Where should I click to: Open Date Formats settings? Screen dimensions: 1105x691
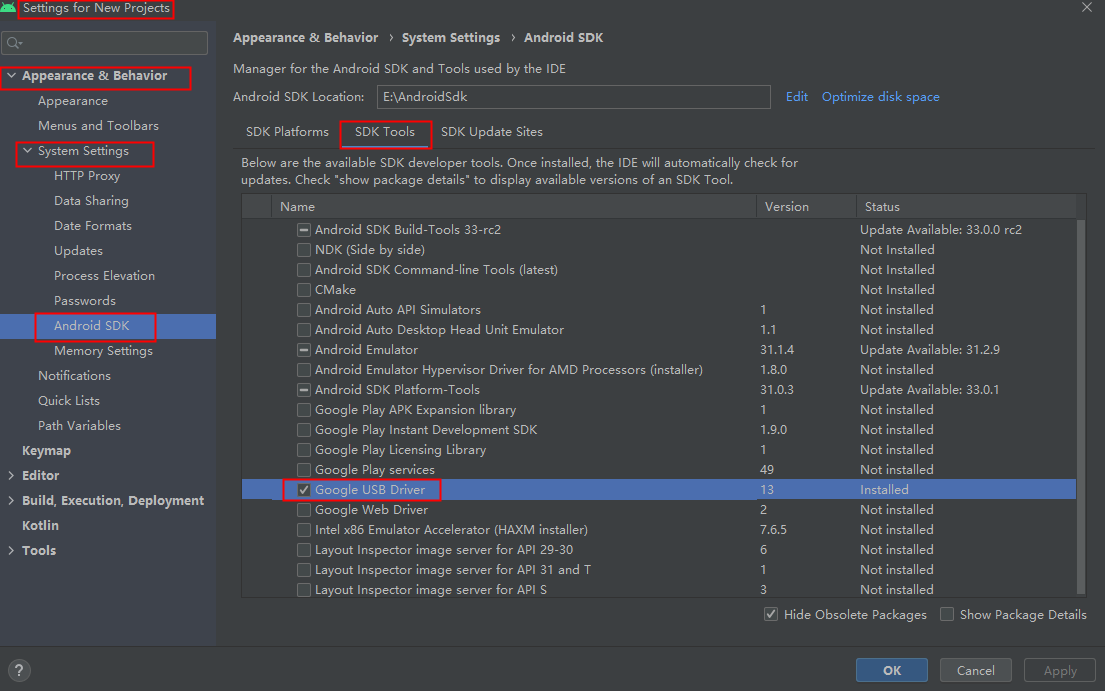[92, 225]
